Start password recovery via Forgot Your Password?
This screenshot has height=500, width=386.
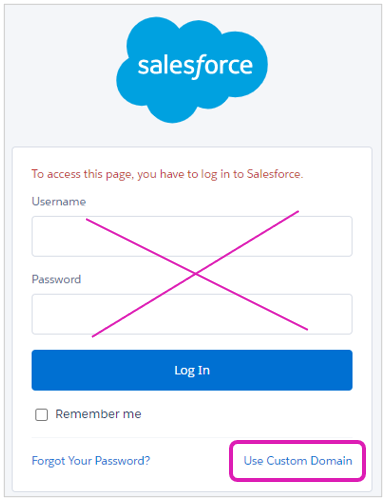(91, 461)
